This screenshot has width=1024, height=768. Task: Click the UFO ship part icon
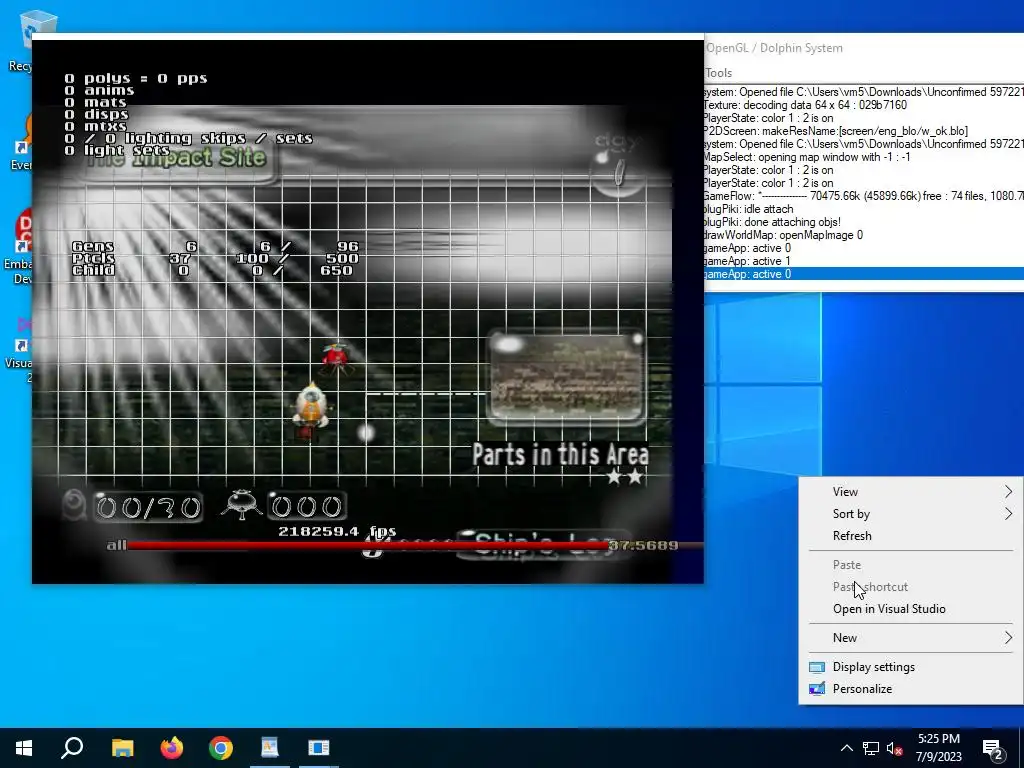point(241,505)
